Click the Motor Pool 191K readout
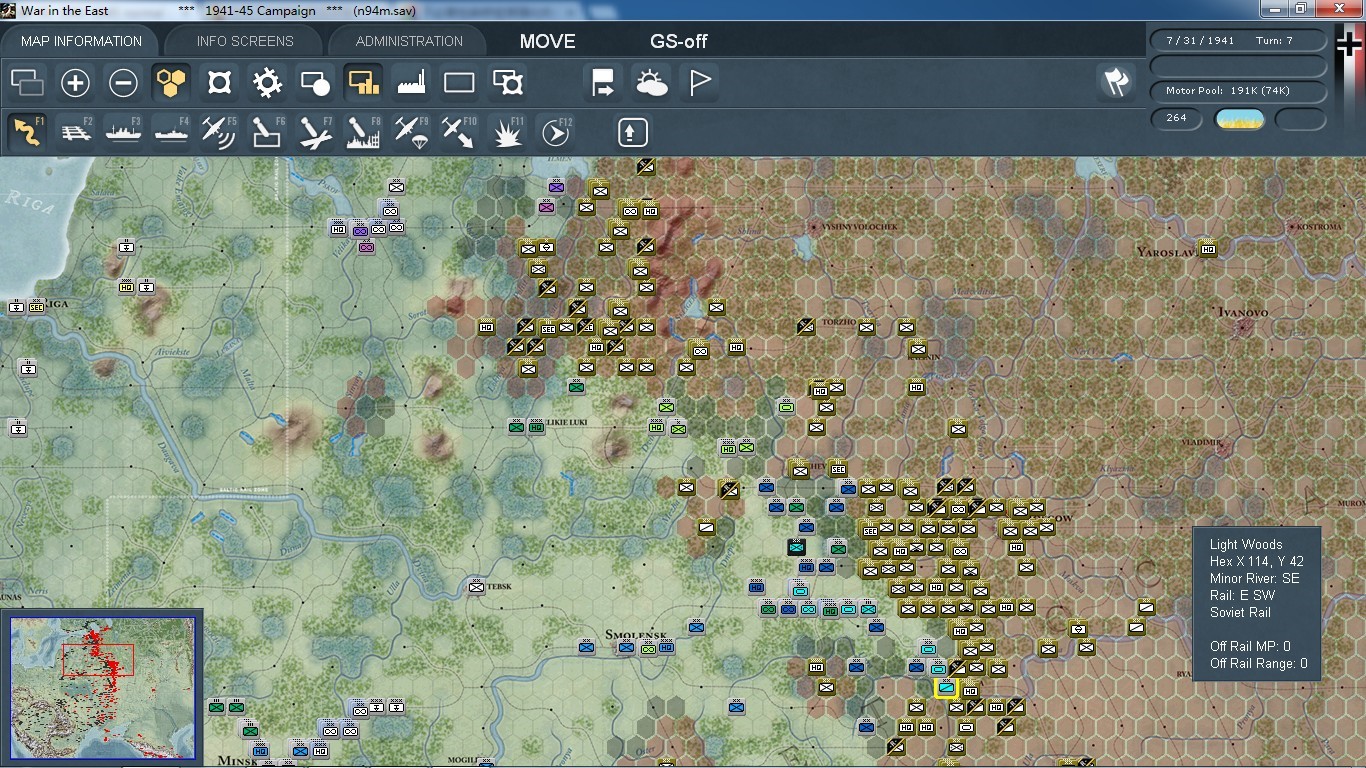The image size is (1366, 768). click(x=1238, y=91)
